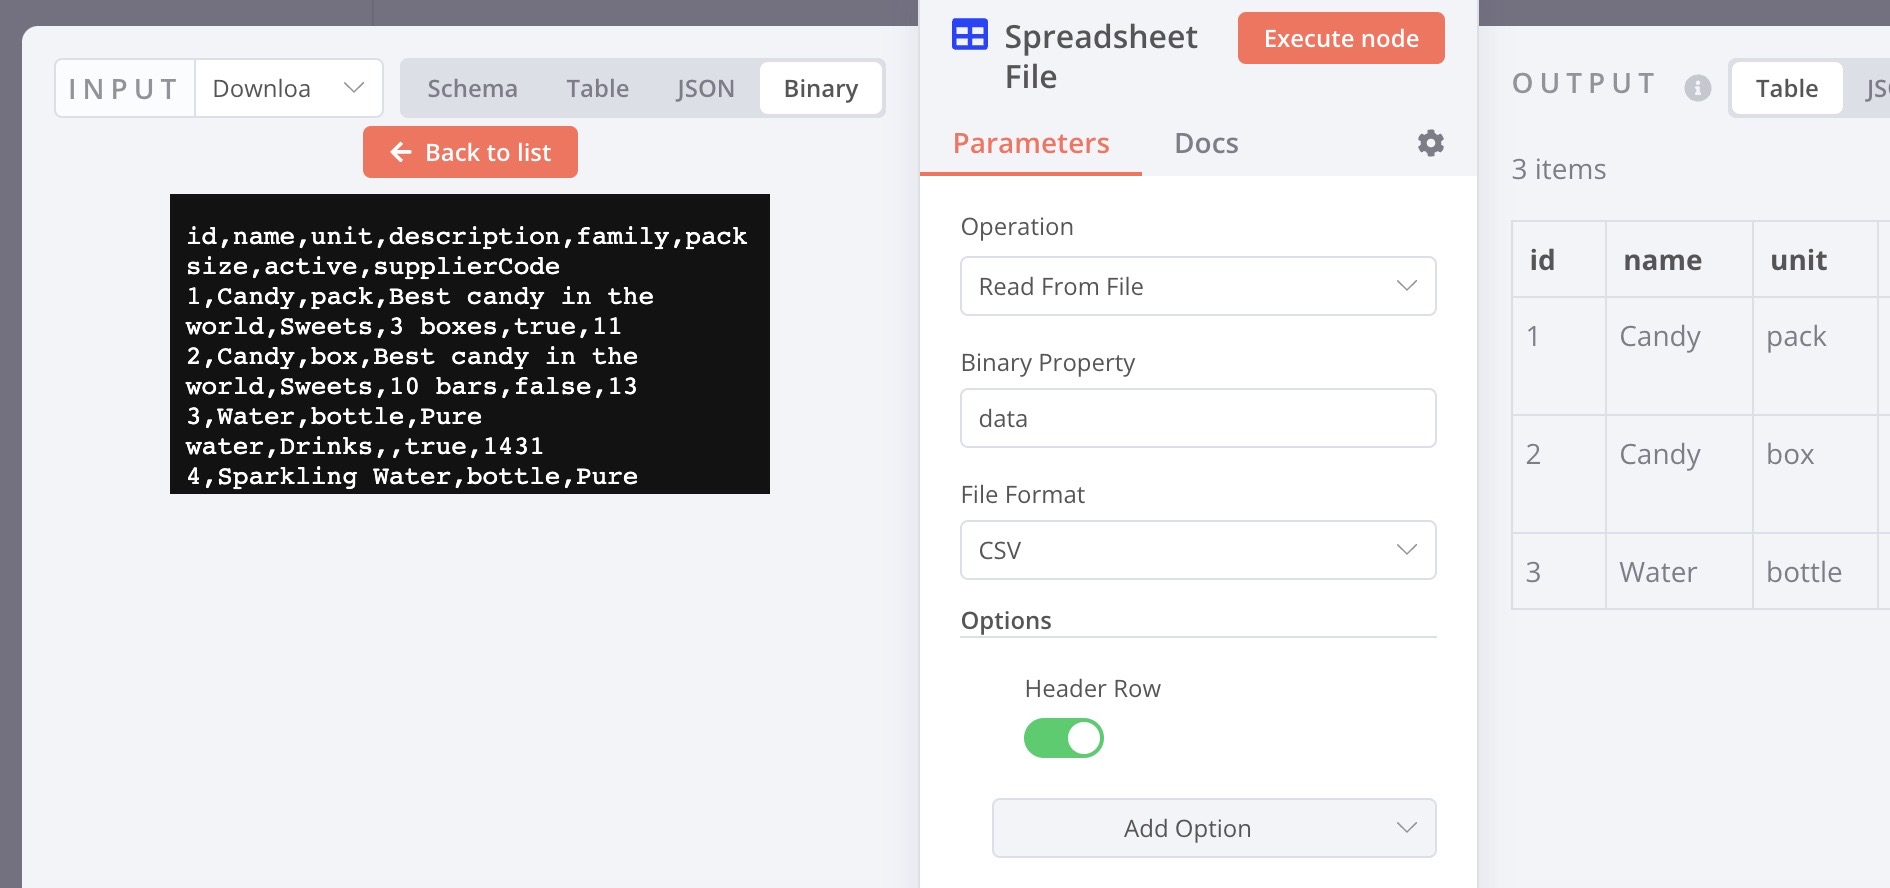Viewport: 1890px width, 888px height.
Task: Click the name column header
Action: (x=1662, y=260)
